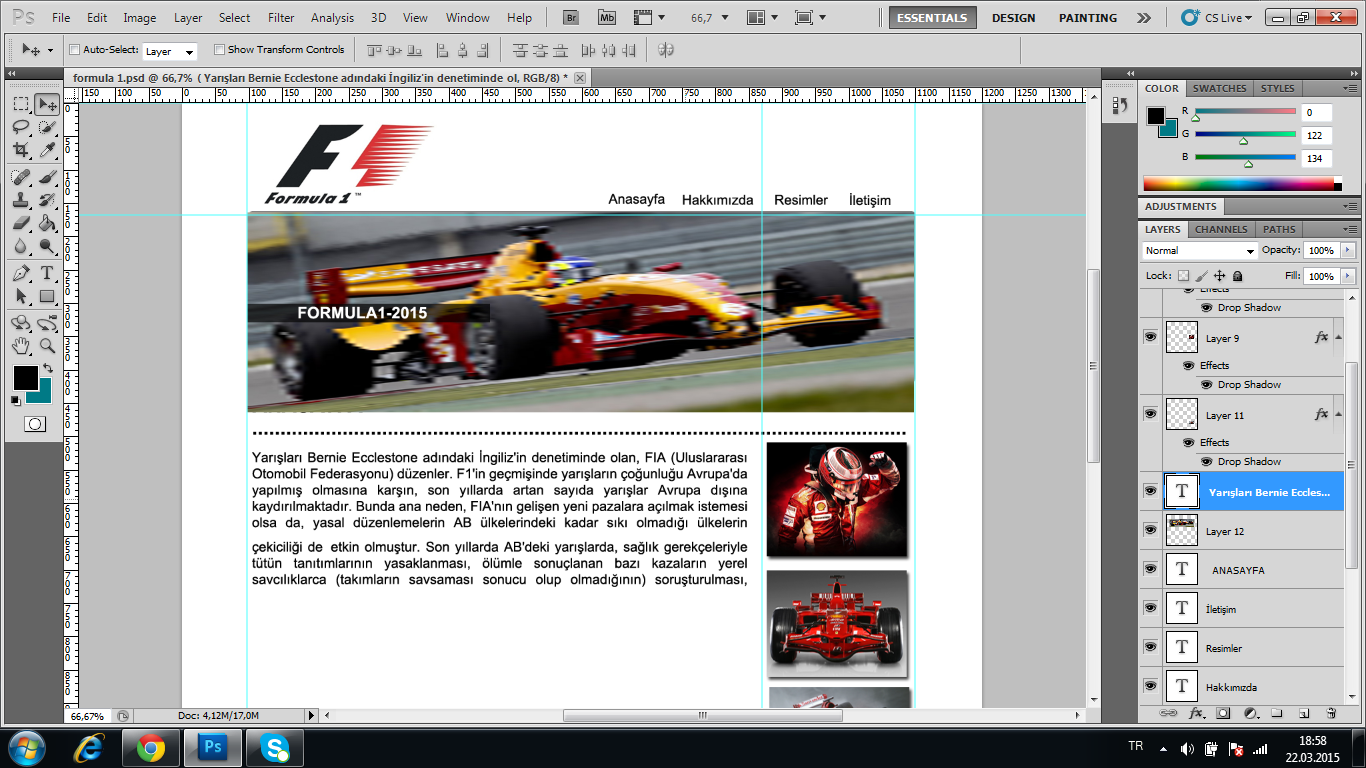Hide the Resimler text layer
Viewport: 1366px width, 768px height.
1150,647
